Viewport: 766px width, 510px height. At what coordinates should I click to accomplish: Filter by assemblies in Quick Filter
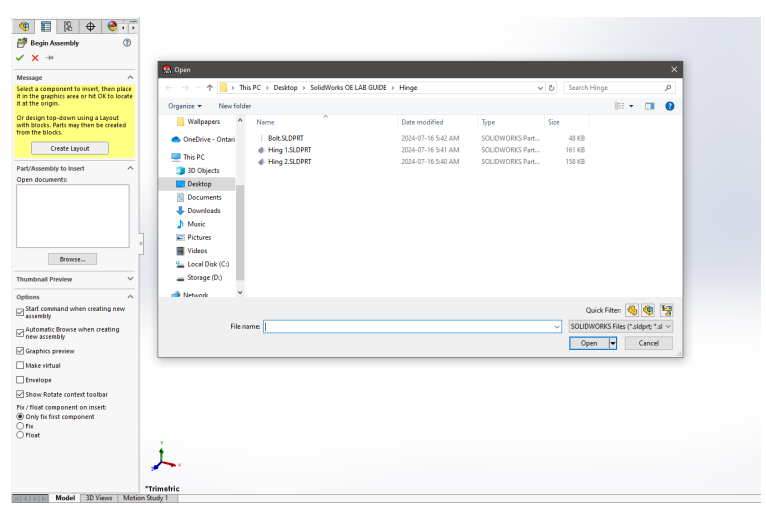pos(648,310)
